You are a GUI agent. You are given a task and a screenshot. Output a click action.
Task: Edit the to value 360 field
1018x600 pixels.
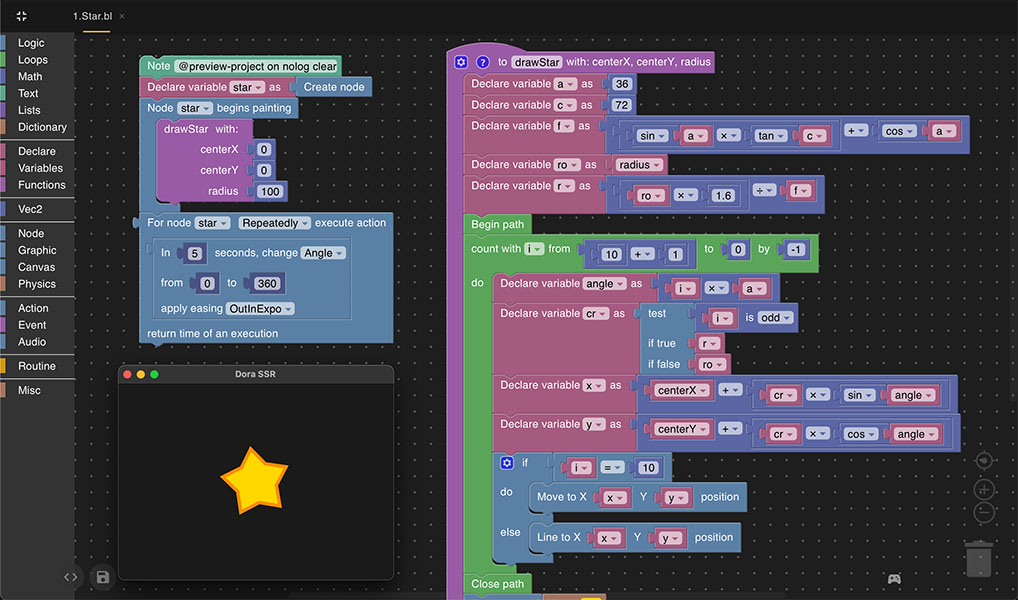(x=267, y=283)
